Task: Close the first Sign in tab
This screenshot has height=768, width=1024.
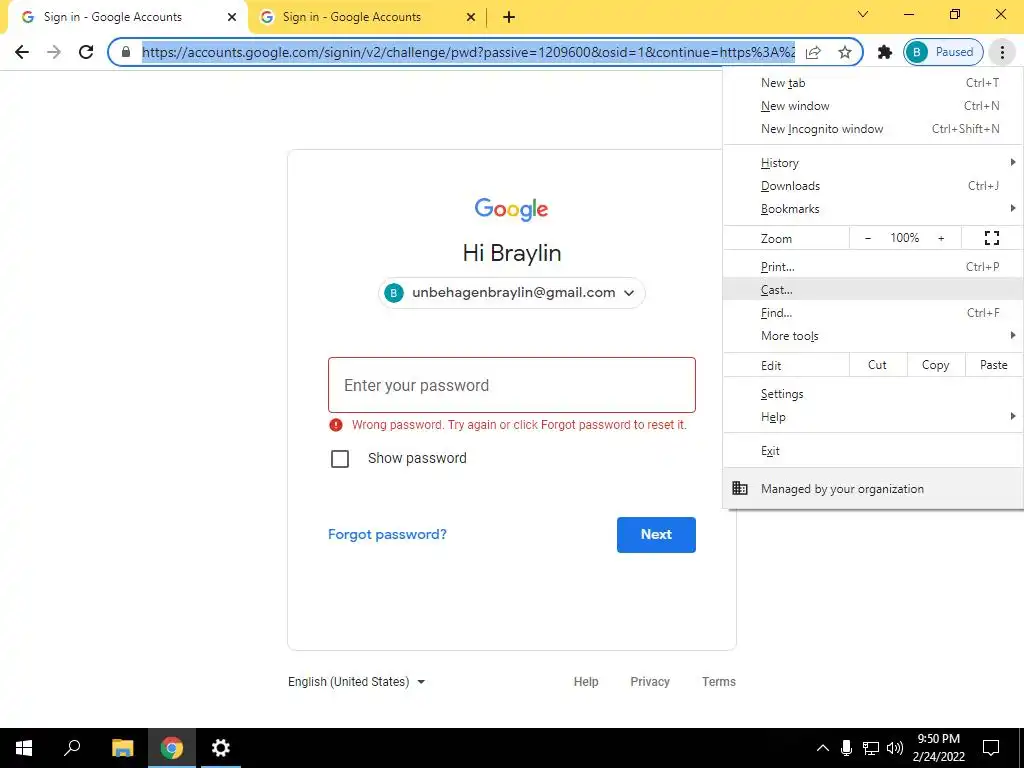Action: point(232,17)
